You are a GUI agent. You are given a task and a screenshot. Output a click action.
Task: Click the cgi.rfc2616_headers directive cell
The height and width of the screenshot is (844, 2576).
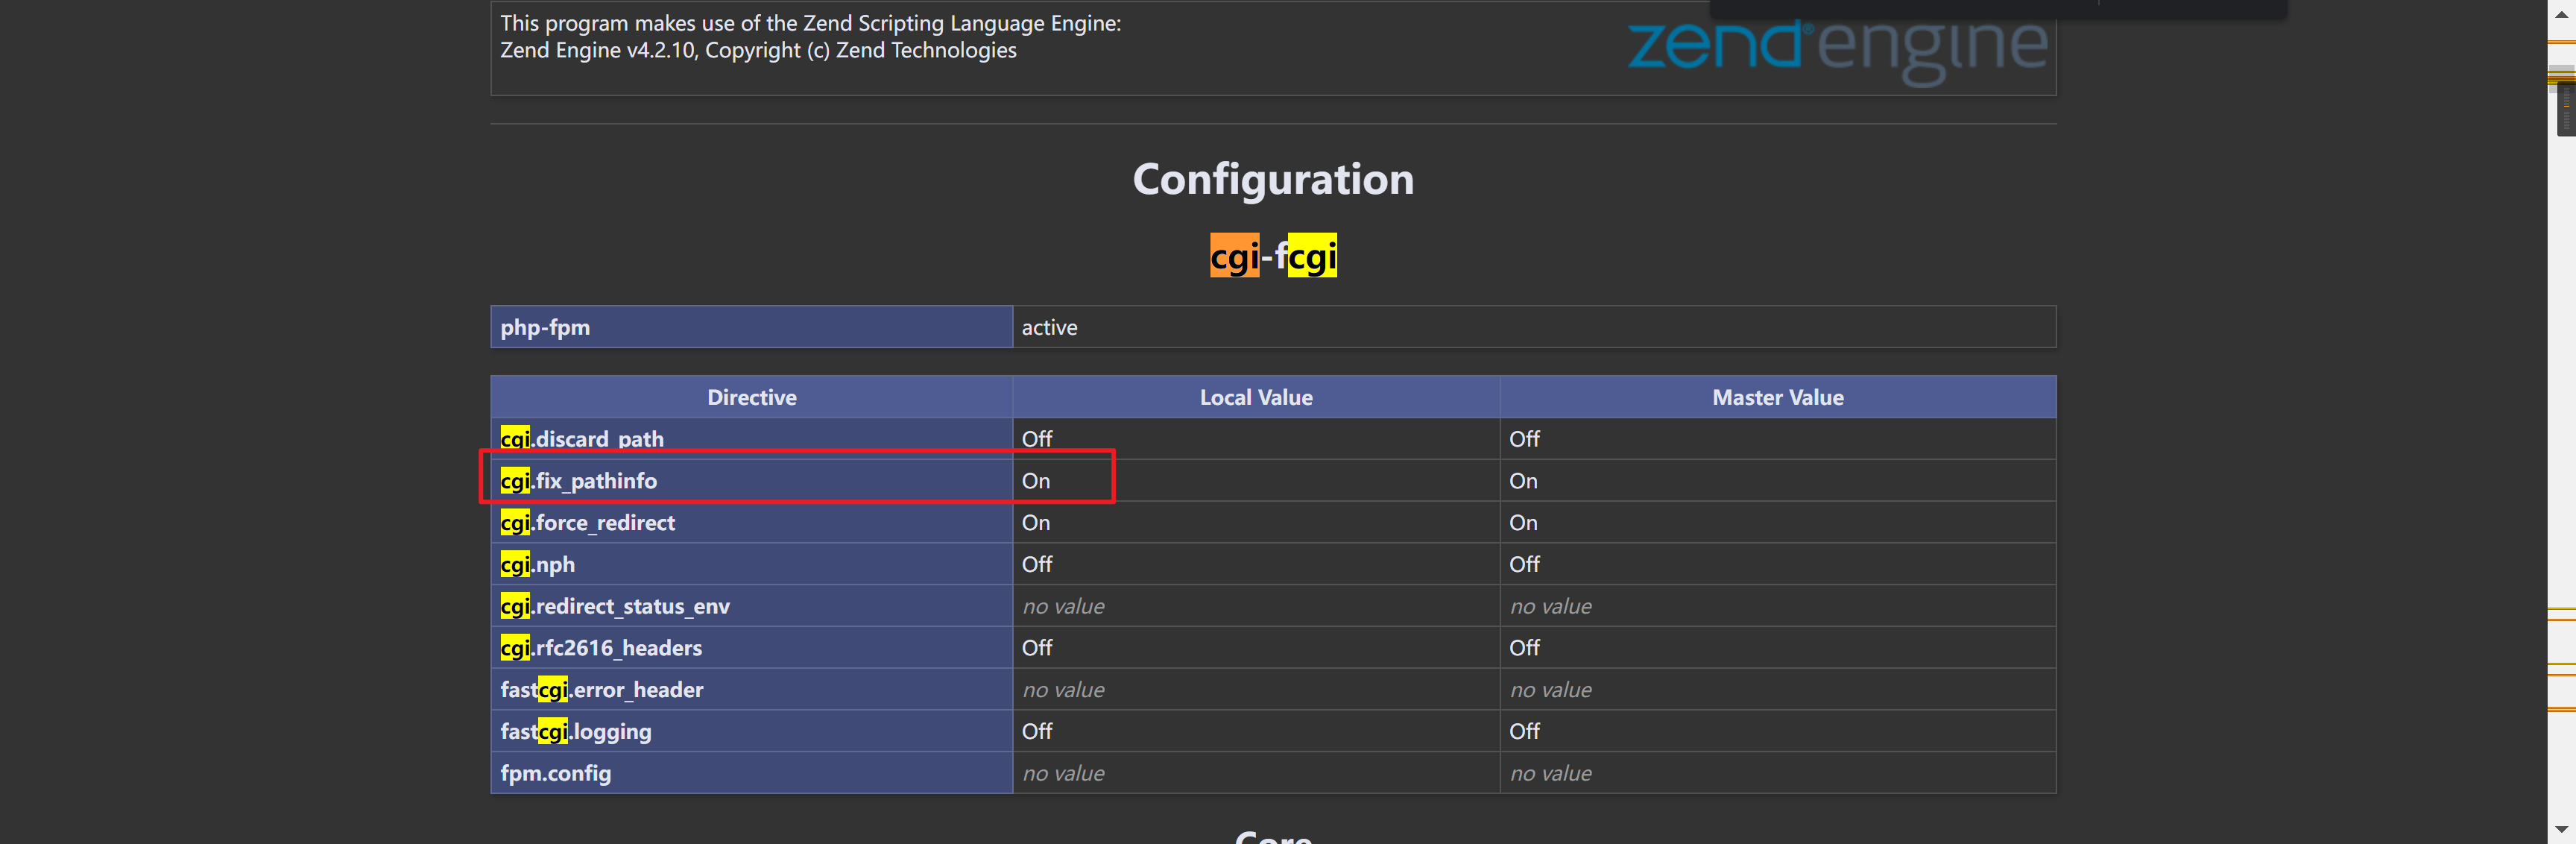pyautogui.click(x=751, y=648)
